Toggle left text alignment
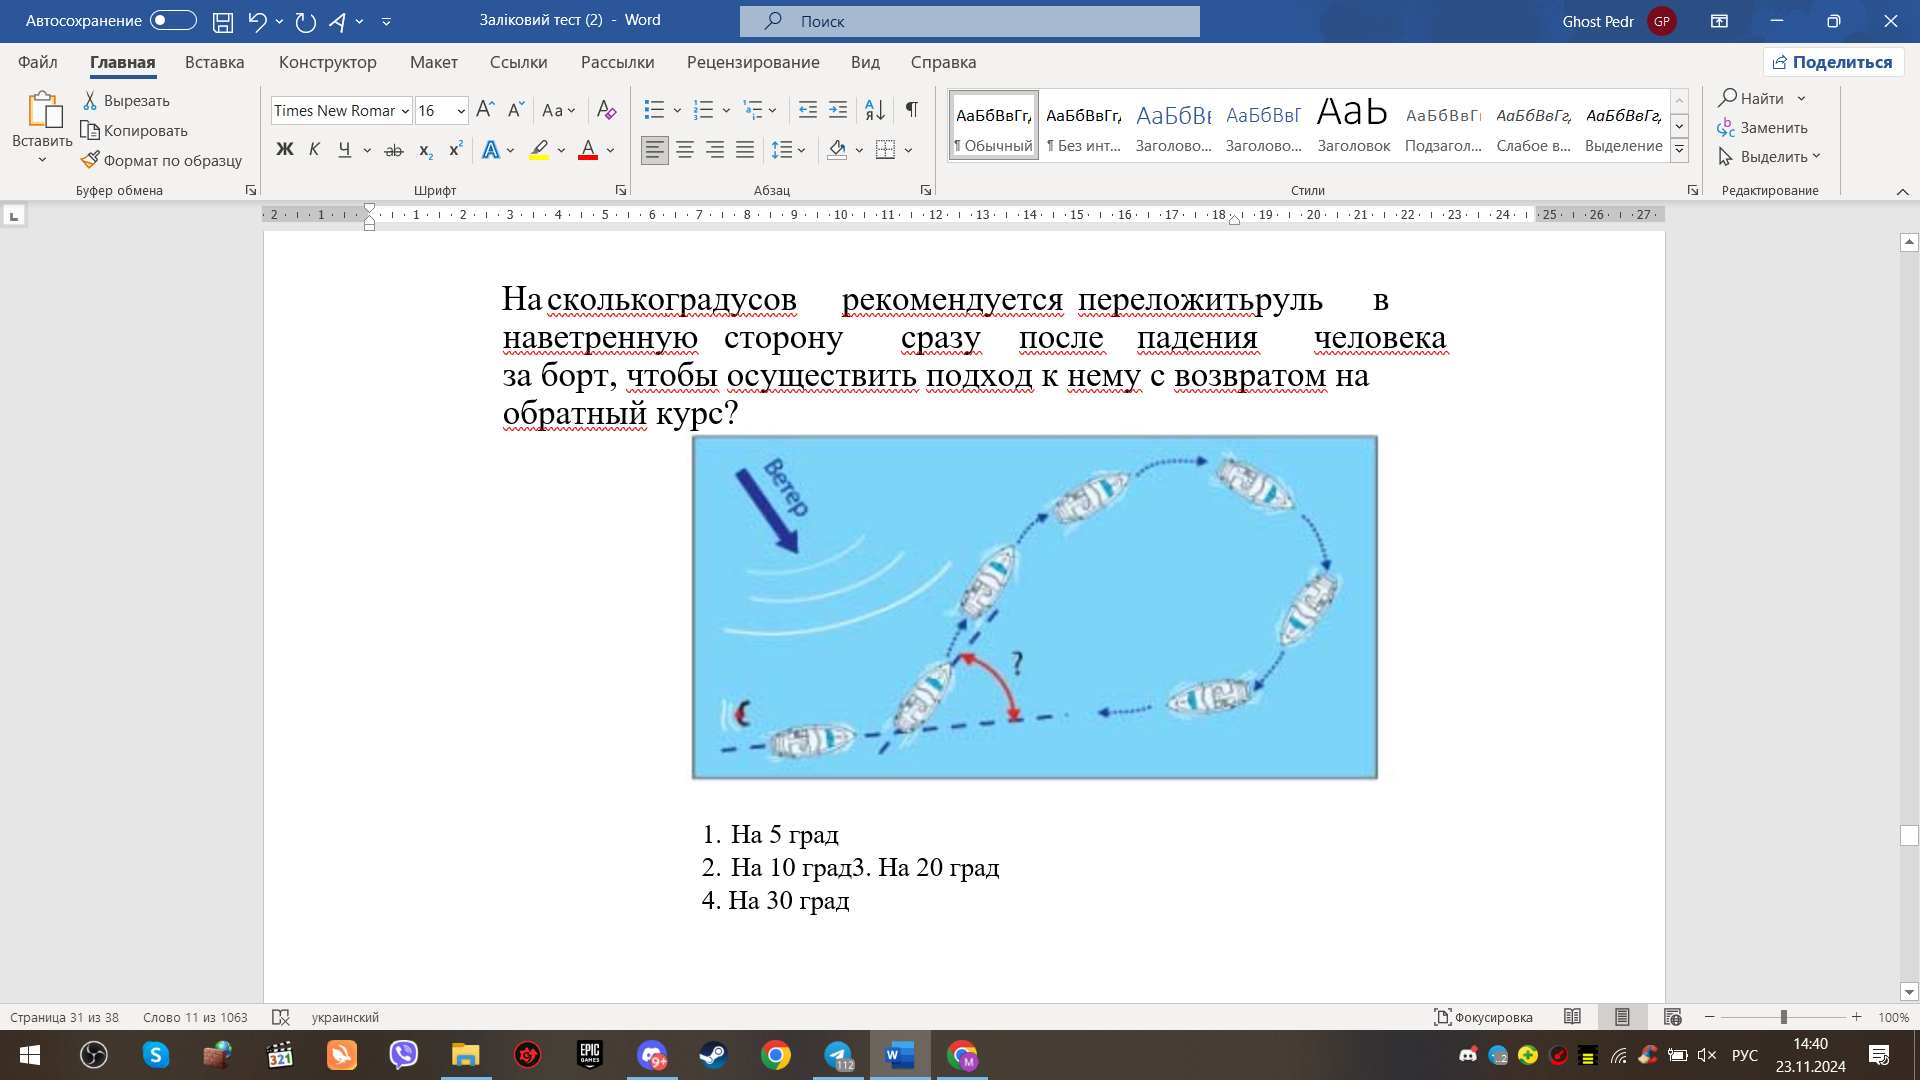The height and width of the screenshot is (1080, 1920). click(x=654, y=150)
